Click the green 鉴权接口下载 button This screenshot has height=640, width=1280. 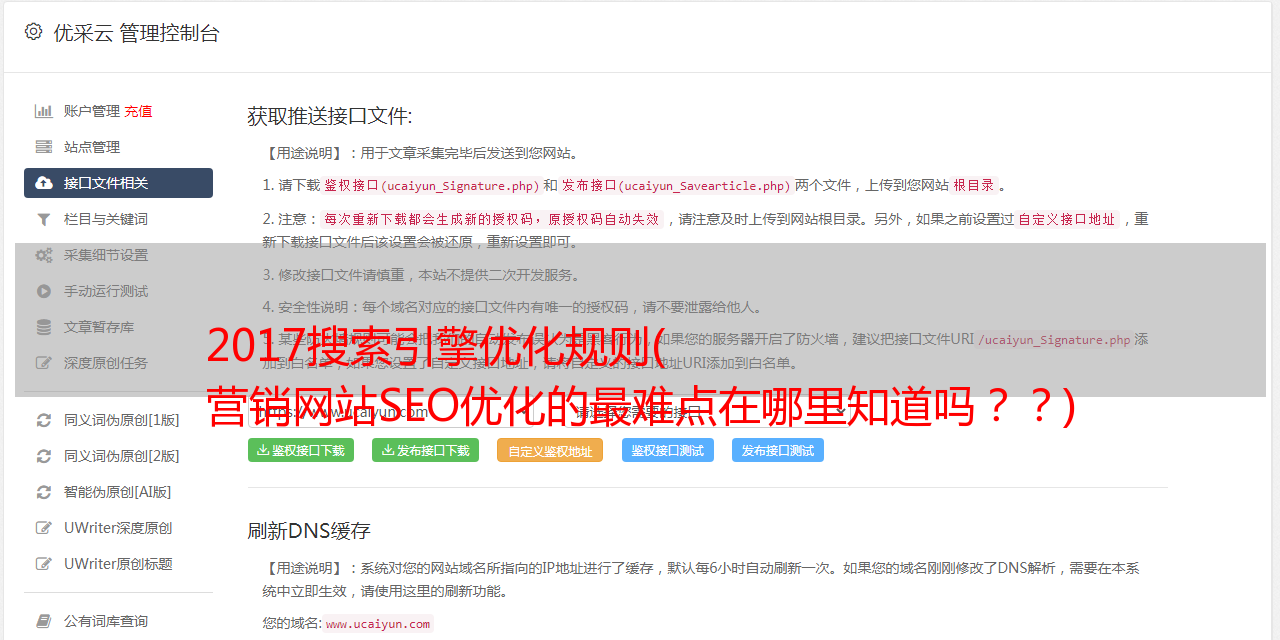[301, 450]
